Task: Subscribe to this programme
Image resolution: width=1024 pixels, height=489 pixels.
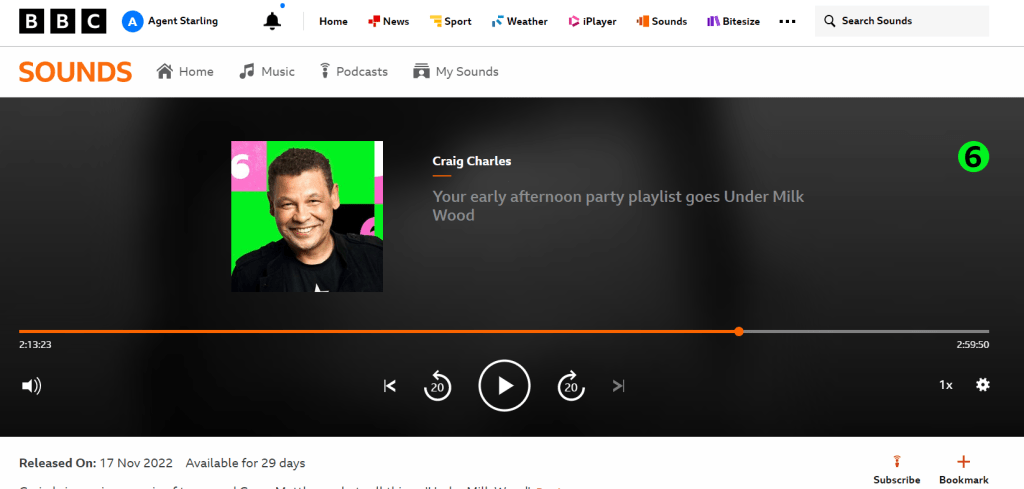Action: click(x=896, y=470)
